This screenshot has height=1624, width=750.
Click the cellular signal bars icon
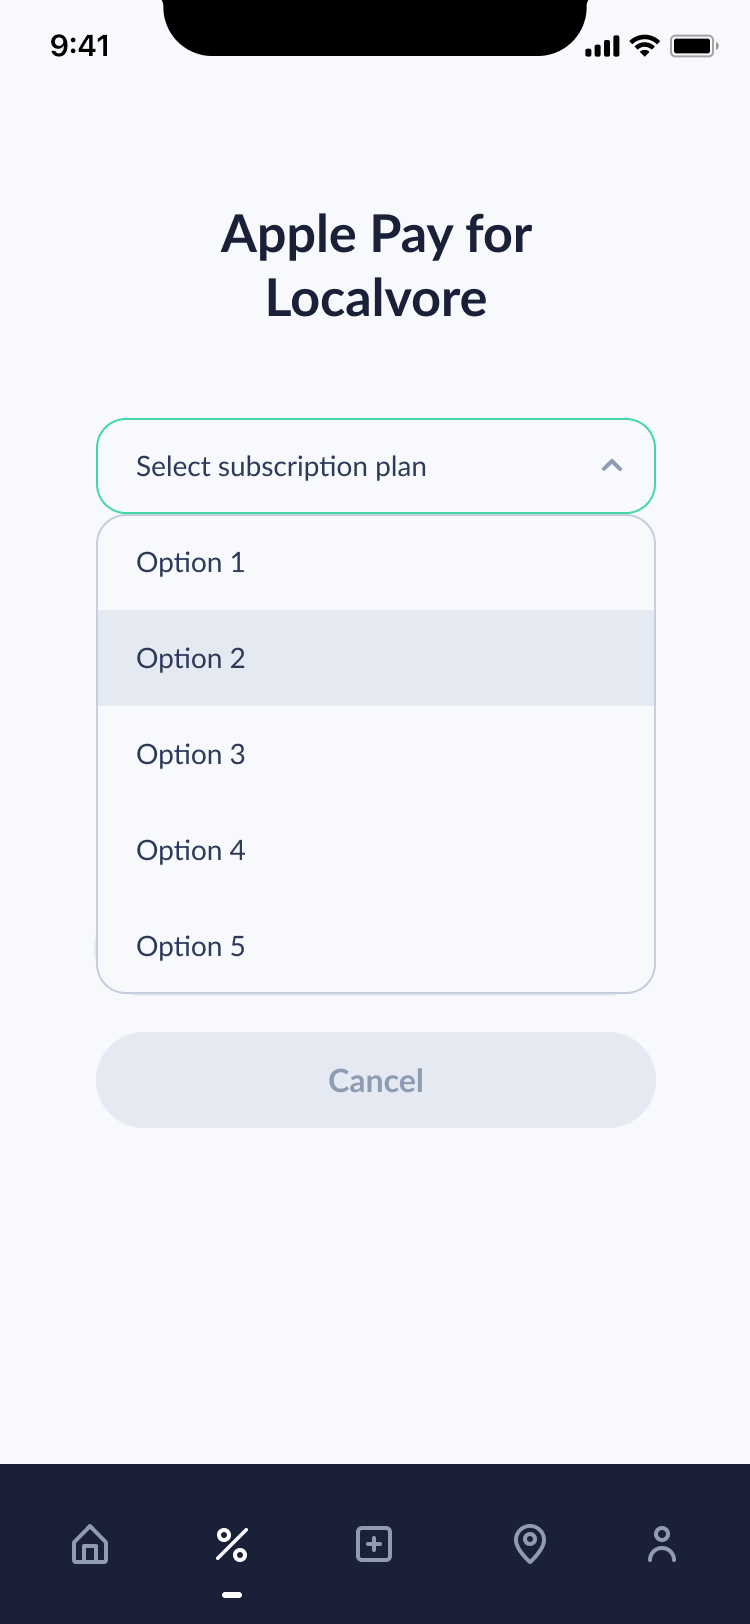point(602,46)
